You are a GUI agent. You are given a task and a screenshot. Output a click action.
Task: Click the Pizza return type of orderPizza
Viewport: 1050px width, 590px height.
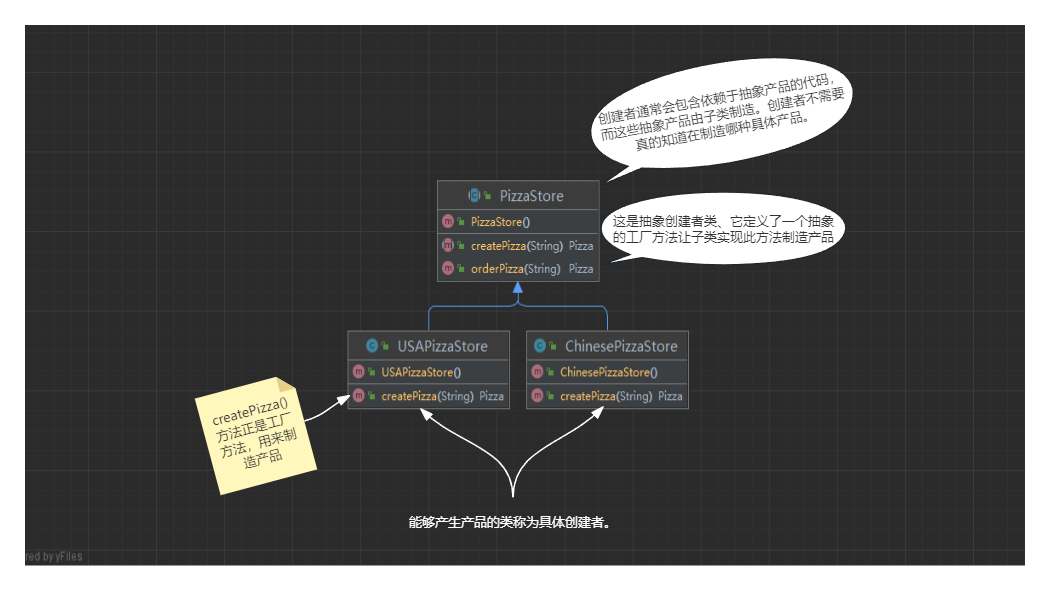(581, 268)
